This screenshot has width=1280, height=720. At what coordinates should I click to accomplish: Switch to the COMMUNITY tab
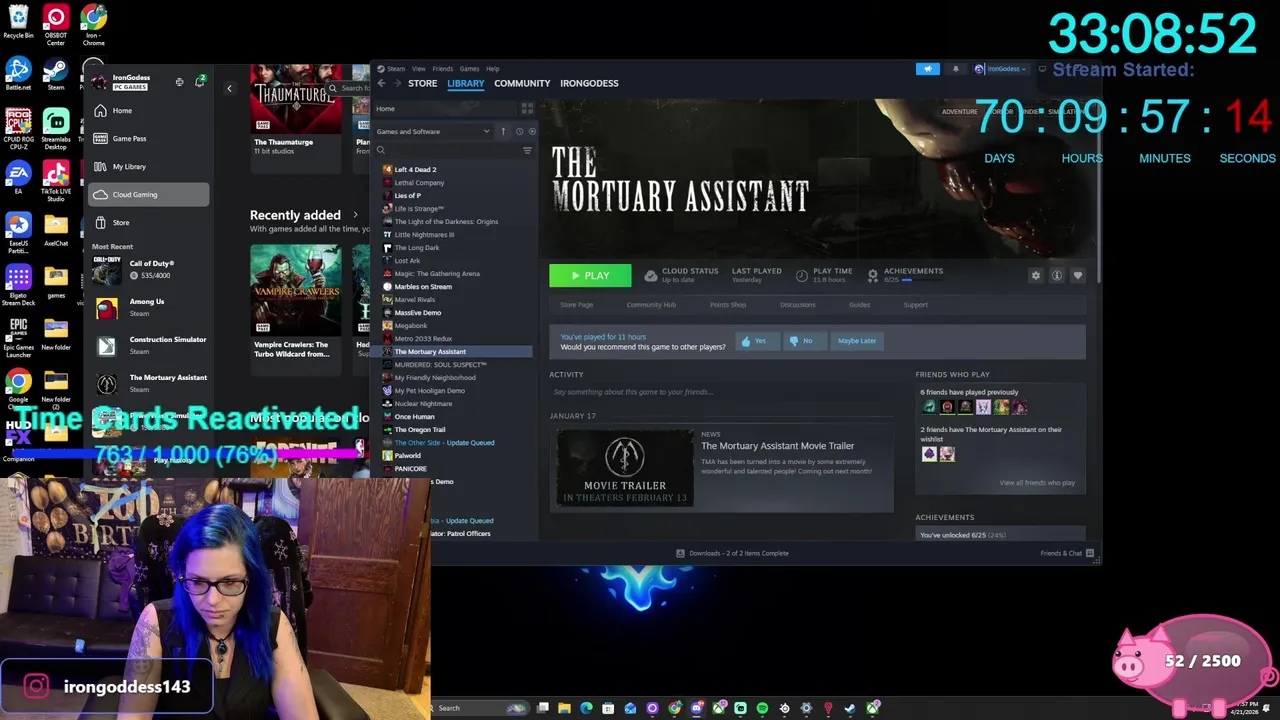tap(522, 83)
